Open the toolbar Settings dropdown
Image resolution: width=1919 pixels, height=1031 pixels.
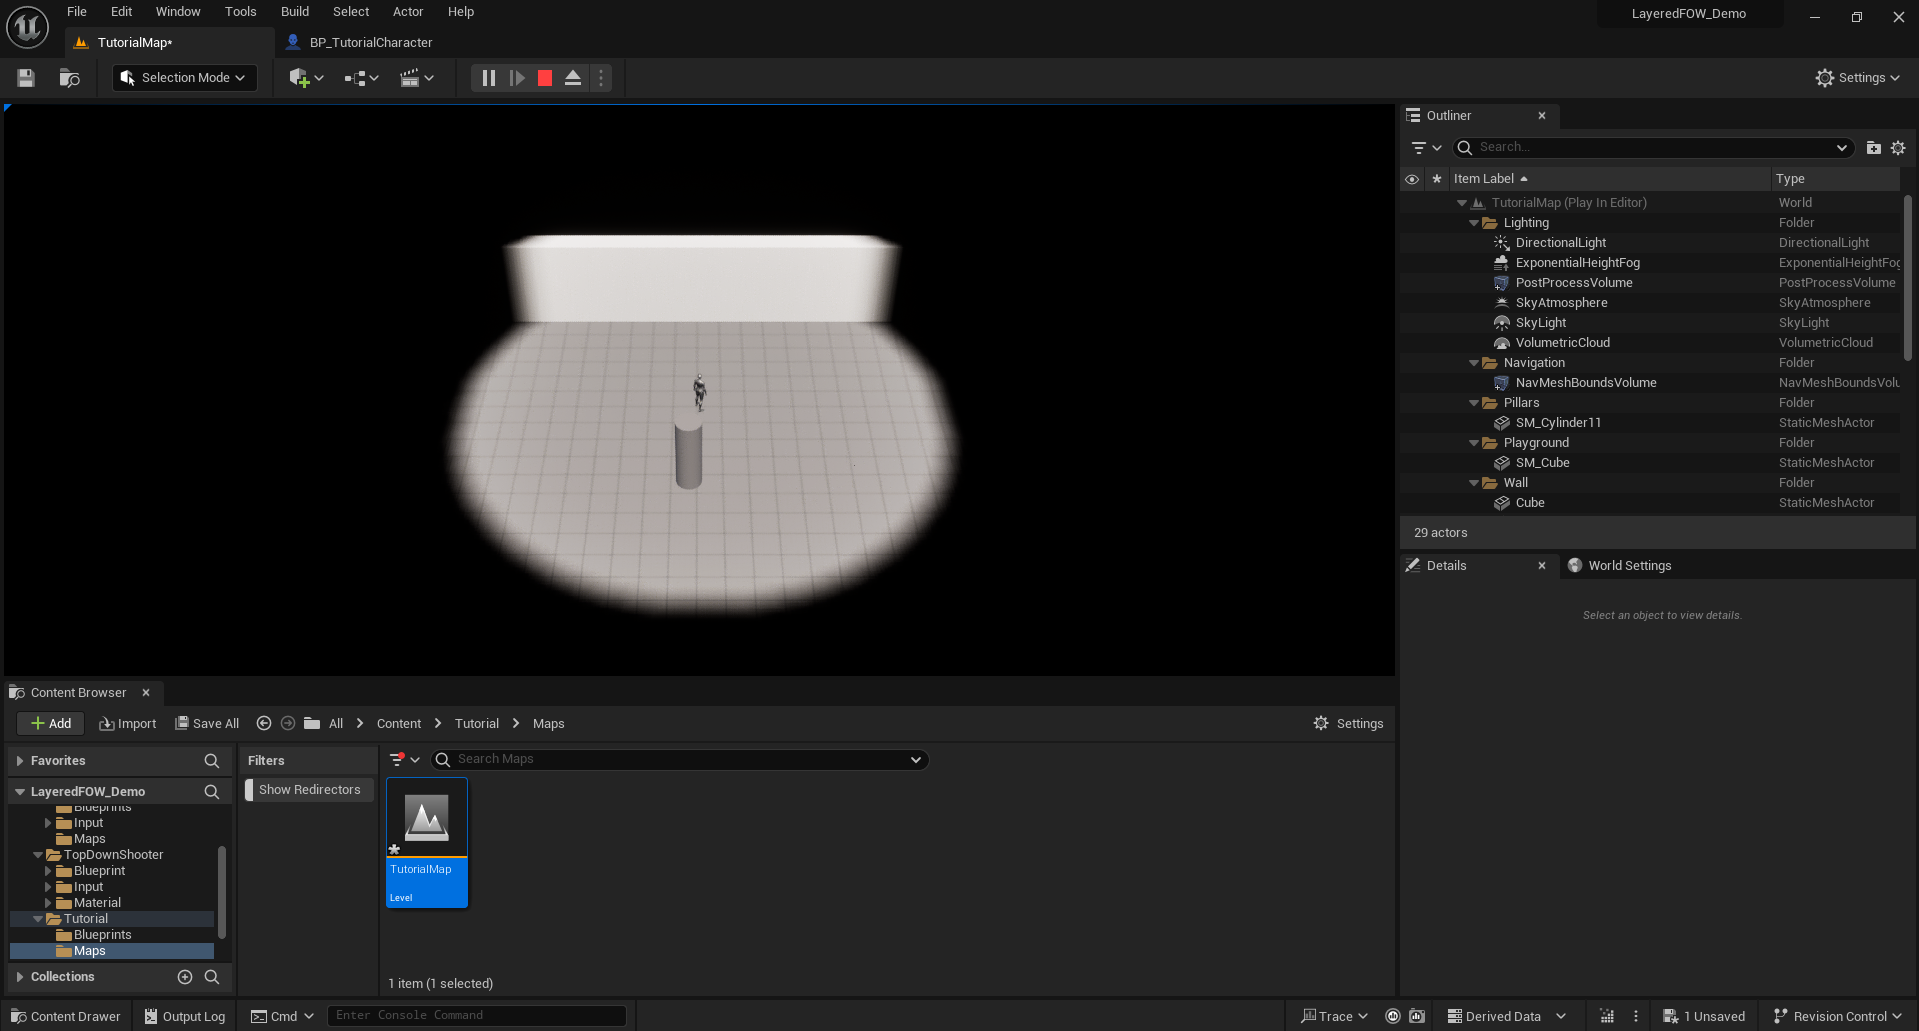tap(1858, 78)
